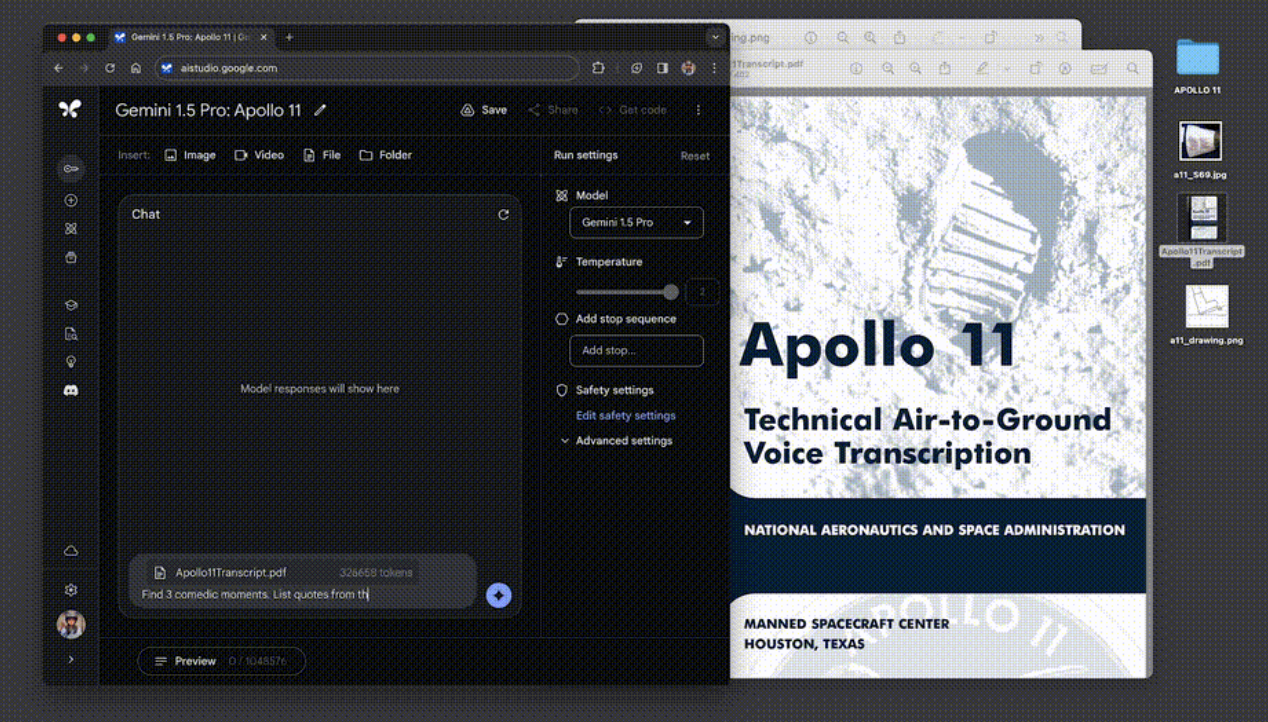Open AI Studio header three-dot menu
The height and width of the screenshot is (722, 1268).
pos(698,110)
